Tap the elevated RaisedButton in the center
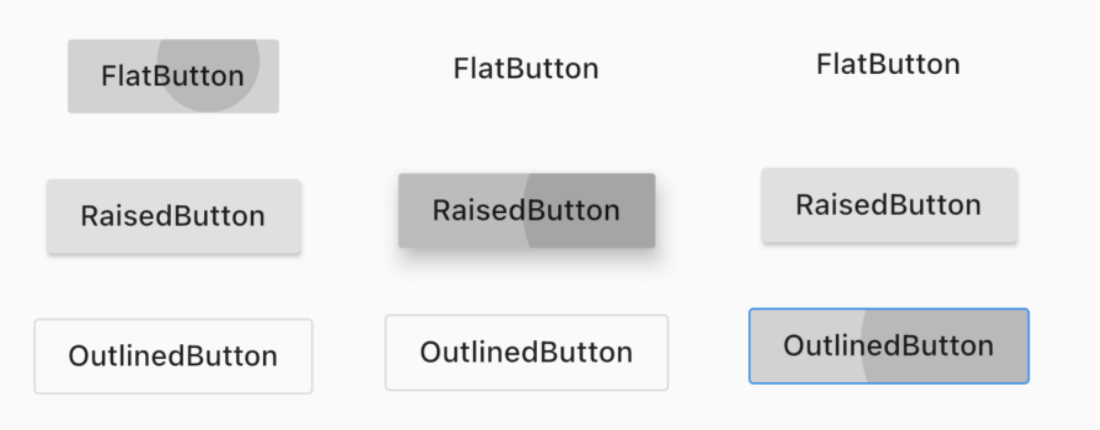The width and height of the screenshot is (1100, 430). pyautogui.click(x=526, y=211)
